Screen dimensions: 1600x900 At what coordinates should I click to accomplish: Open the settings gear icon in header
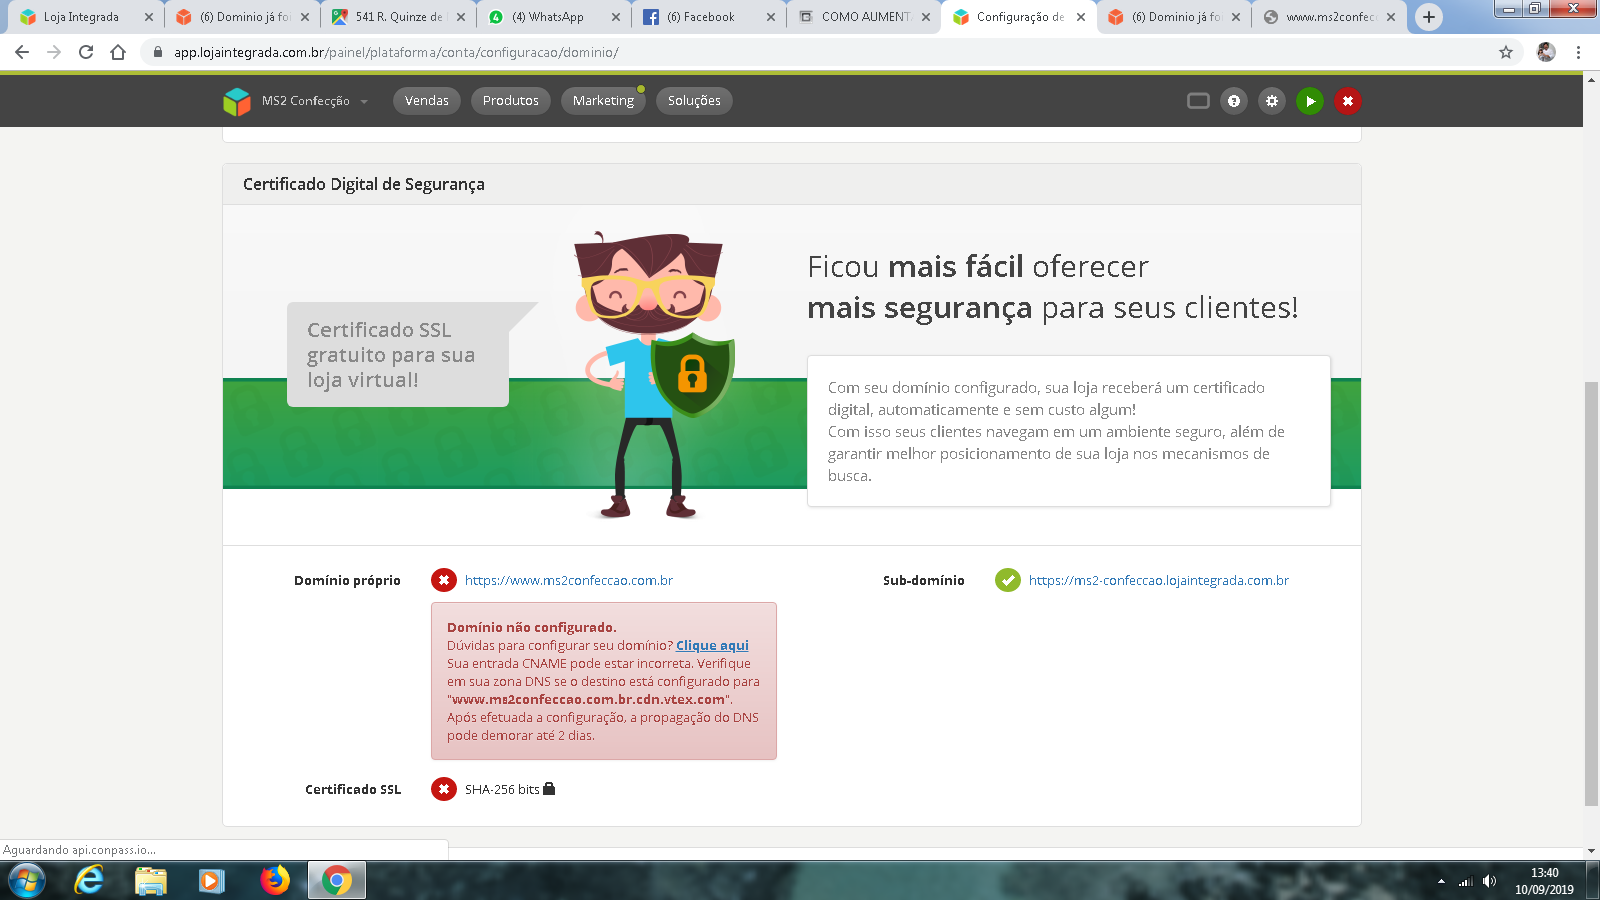point(1272,101)
